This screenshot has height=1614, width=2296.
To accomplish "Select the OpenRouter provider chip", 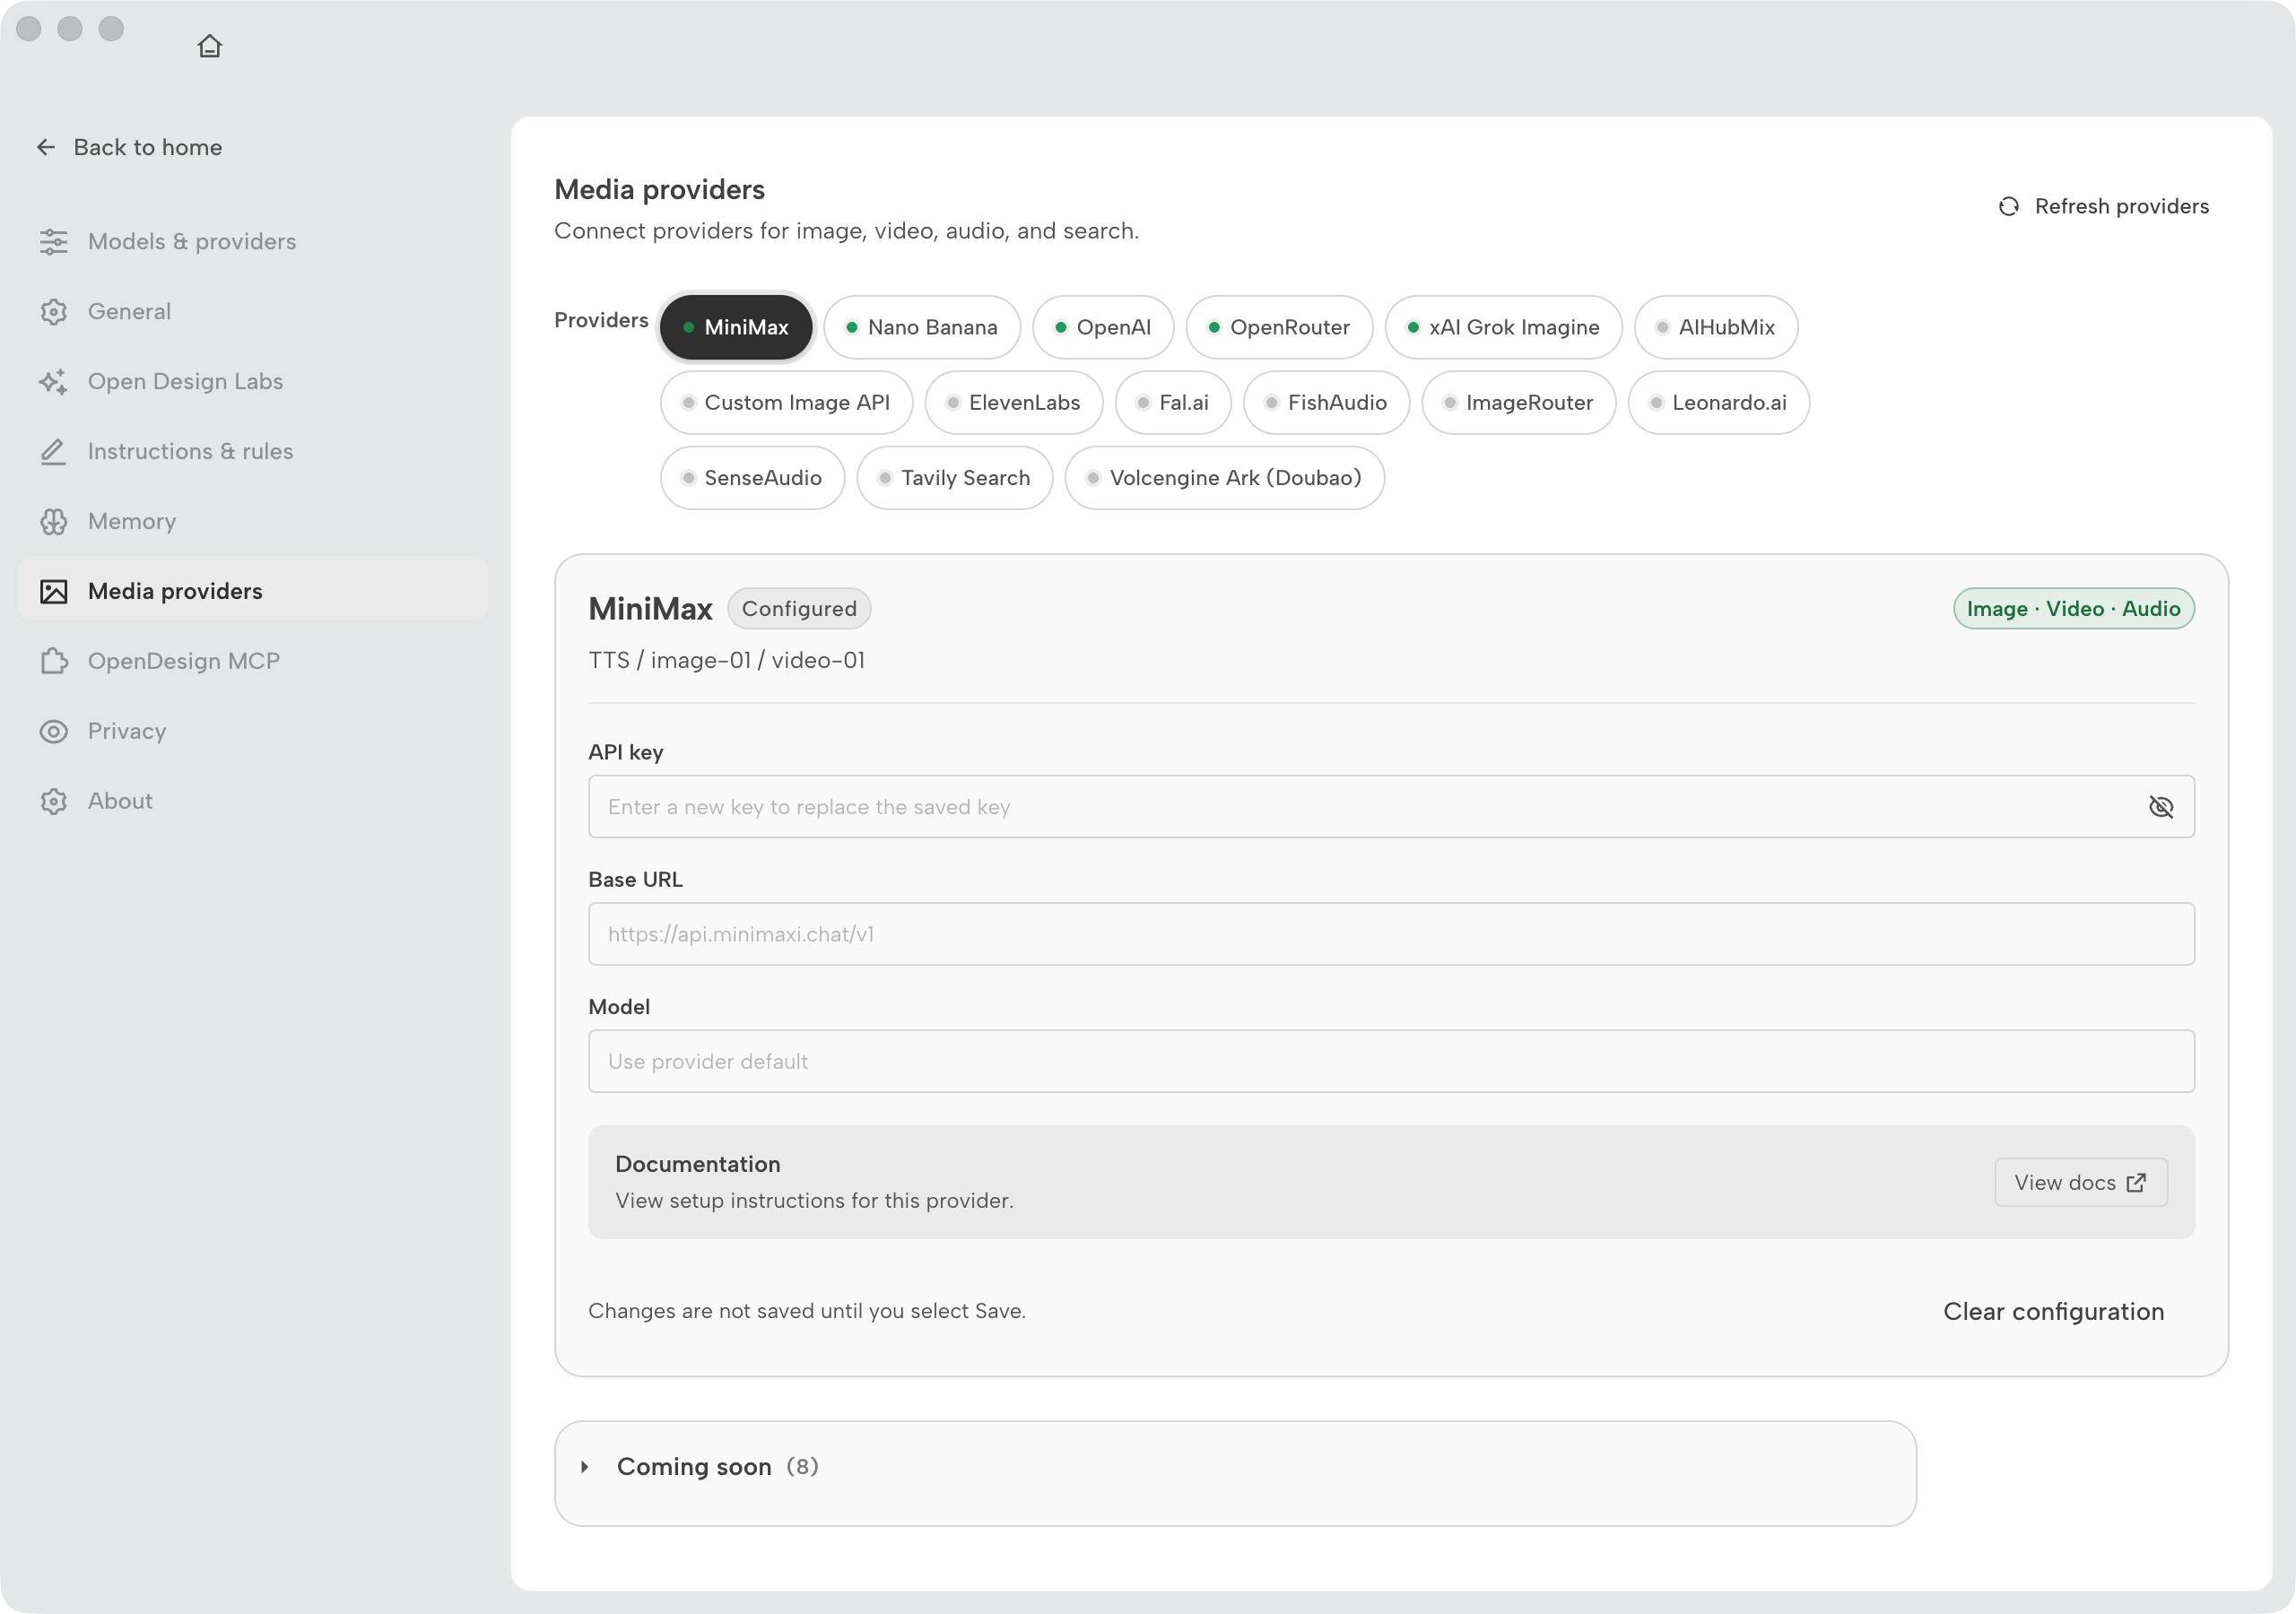I will pyautogui.click(x=1279, y=327).
